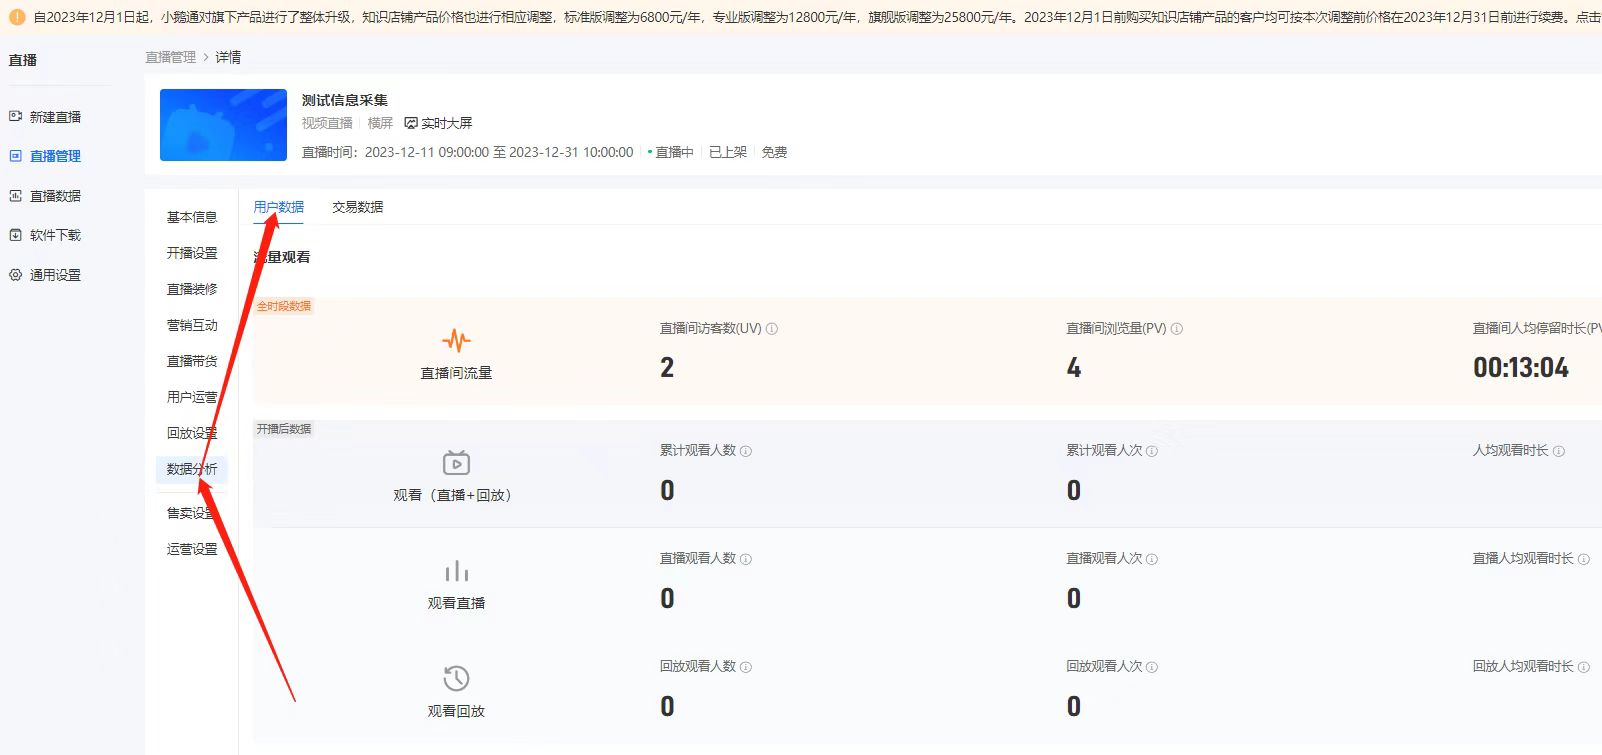Click the PV value 4
The image size is (1602, 755).
click(1074, 368)
